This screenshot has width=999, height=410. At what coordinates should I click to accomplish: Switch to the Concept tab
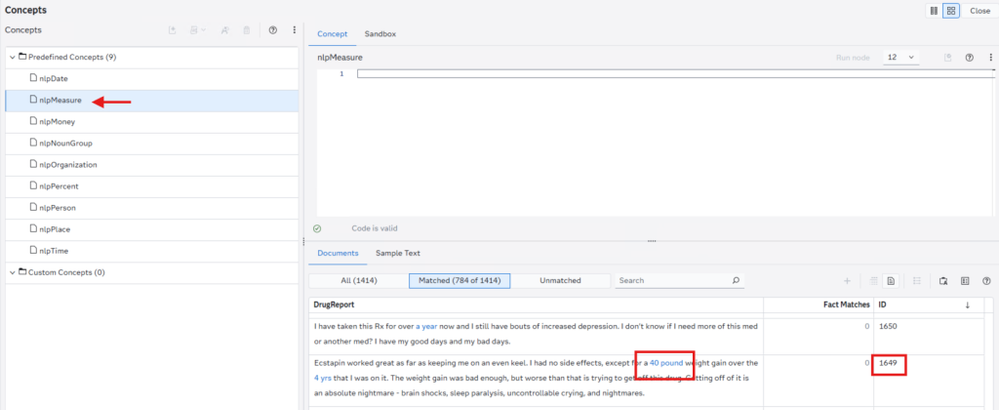[x=332, y=34]
